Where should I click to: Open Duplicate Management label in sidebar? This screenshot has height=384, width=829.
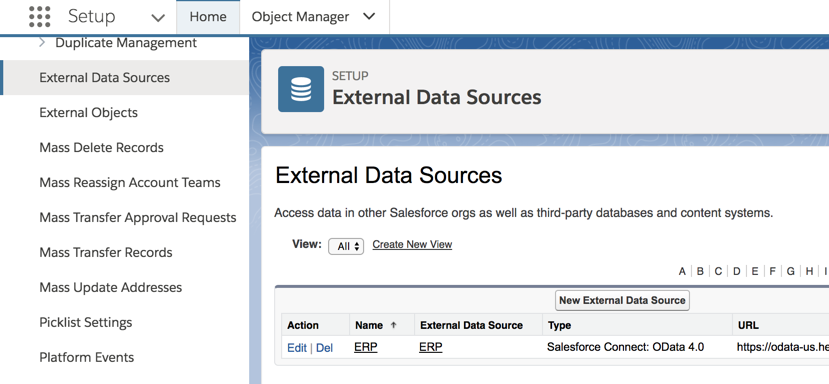[x=126, y=43]
